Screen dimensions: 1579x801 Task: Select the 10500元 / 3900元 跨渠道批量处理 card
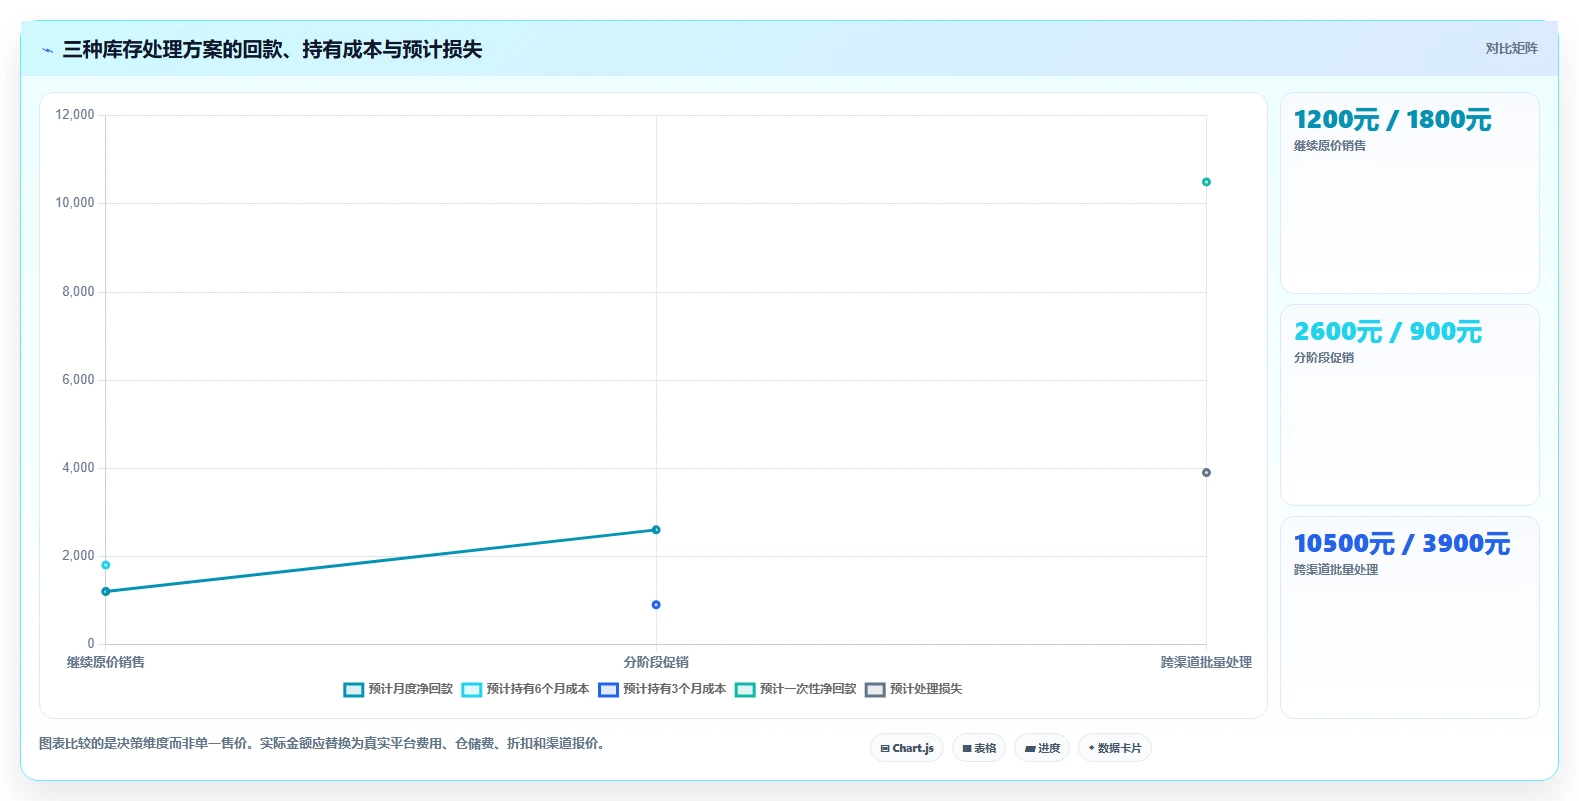[x=1410, y=617]
